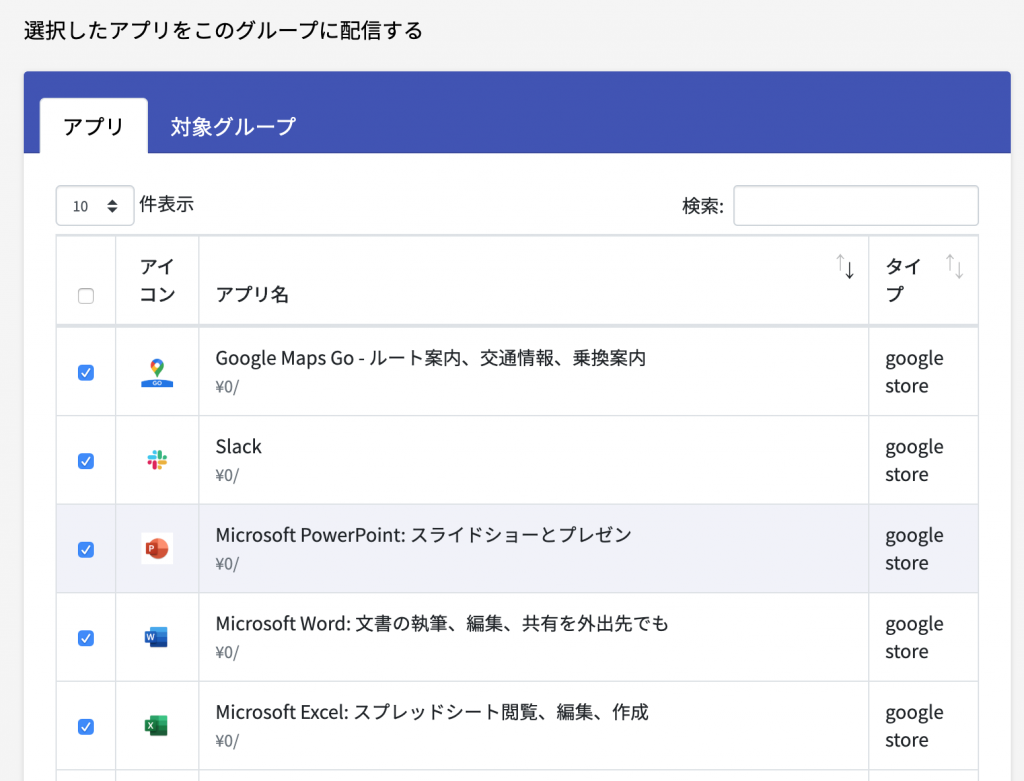Click google store in Google Maps row
The height and width of the screenshot is (781, 1024).
(914, 372)
